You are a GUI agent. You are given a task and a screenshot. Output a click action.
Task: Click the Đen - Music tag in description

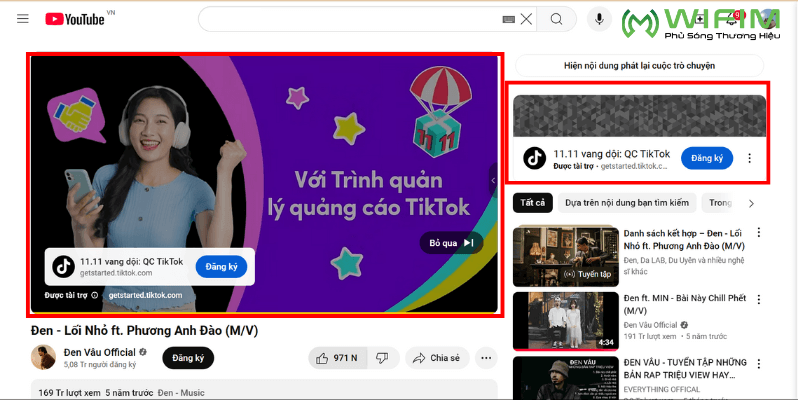coord(181,393)
